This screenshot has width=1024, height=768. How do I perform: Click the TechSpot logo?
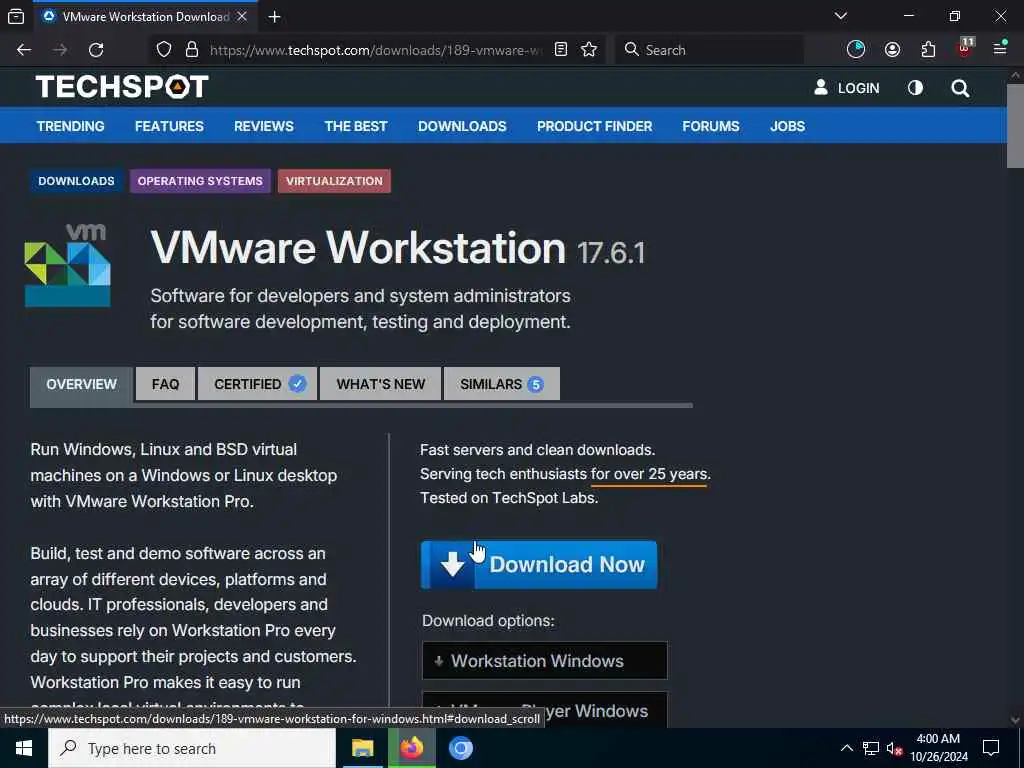tap(122, 86)
